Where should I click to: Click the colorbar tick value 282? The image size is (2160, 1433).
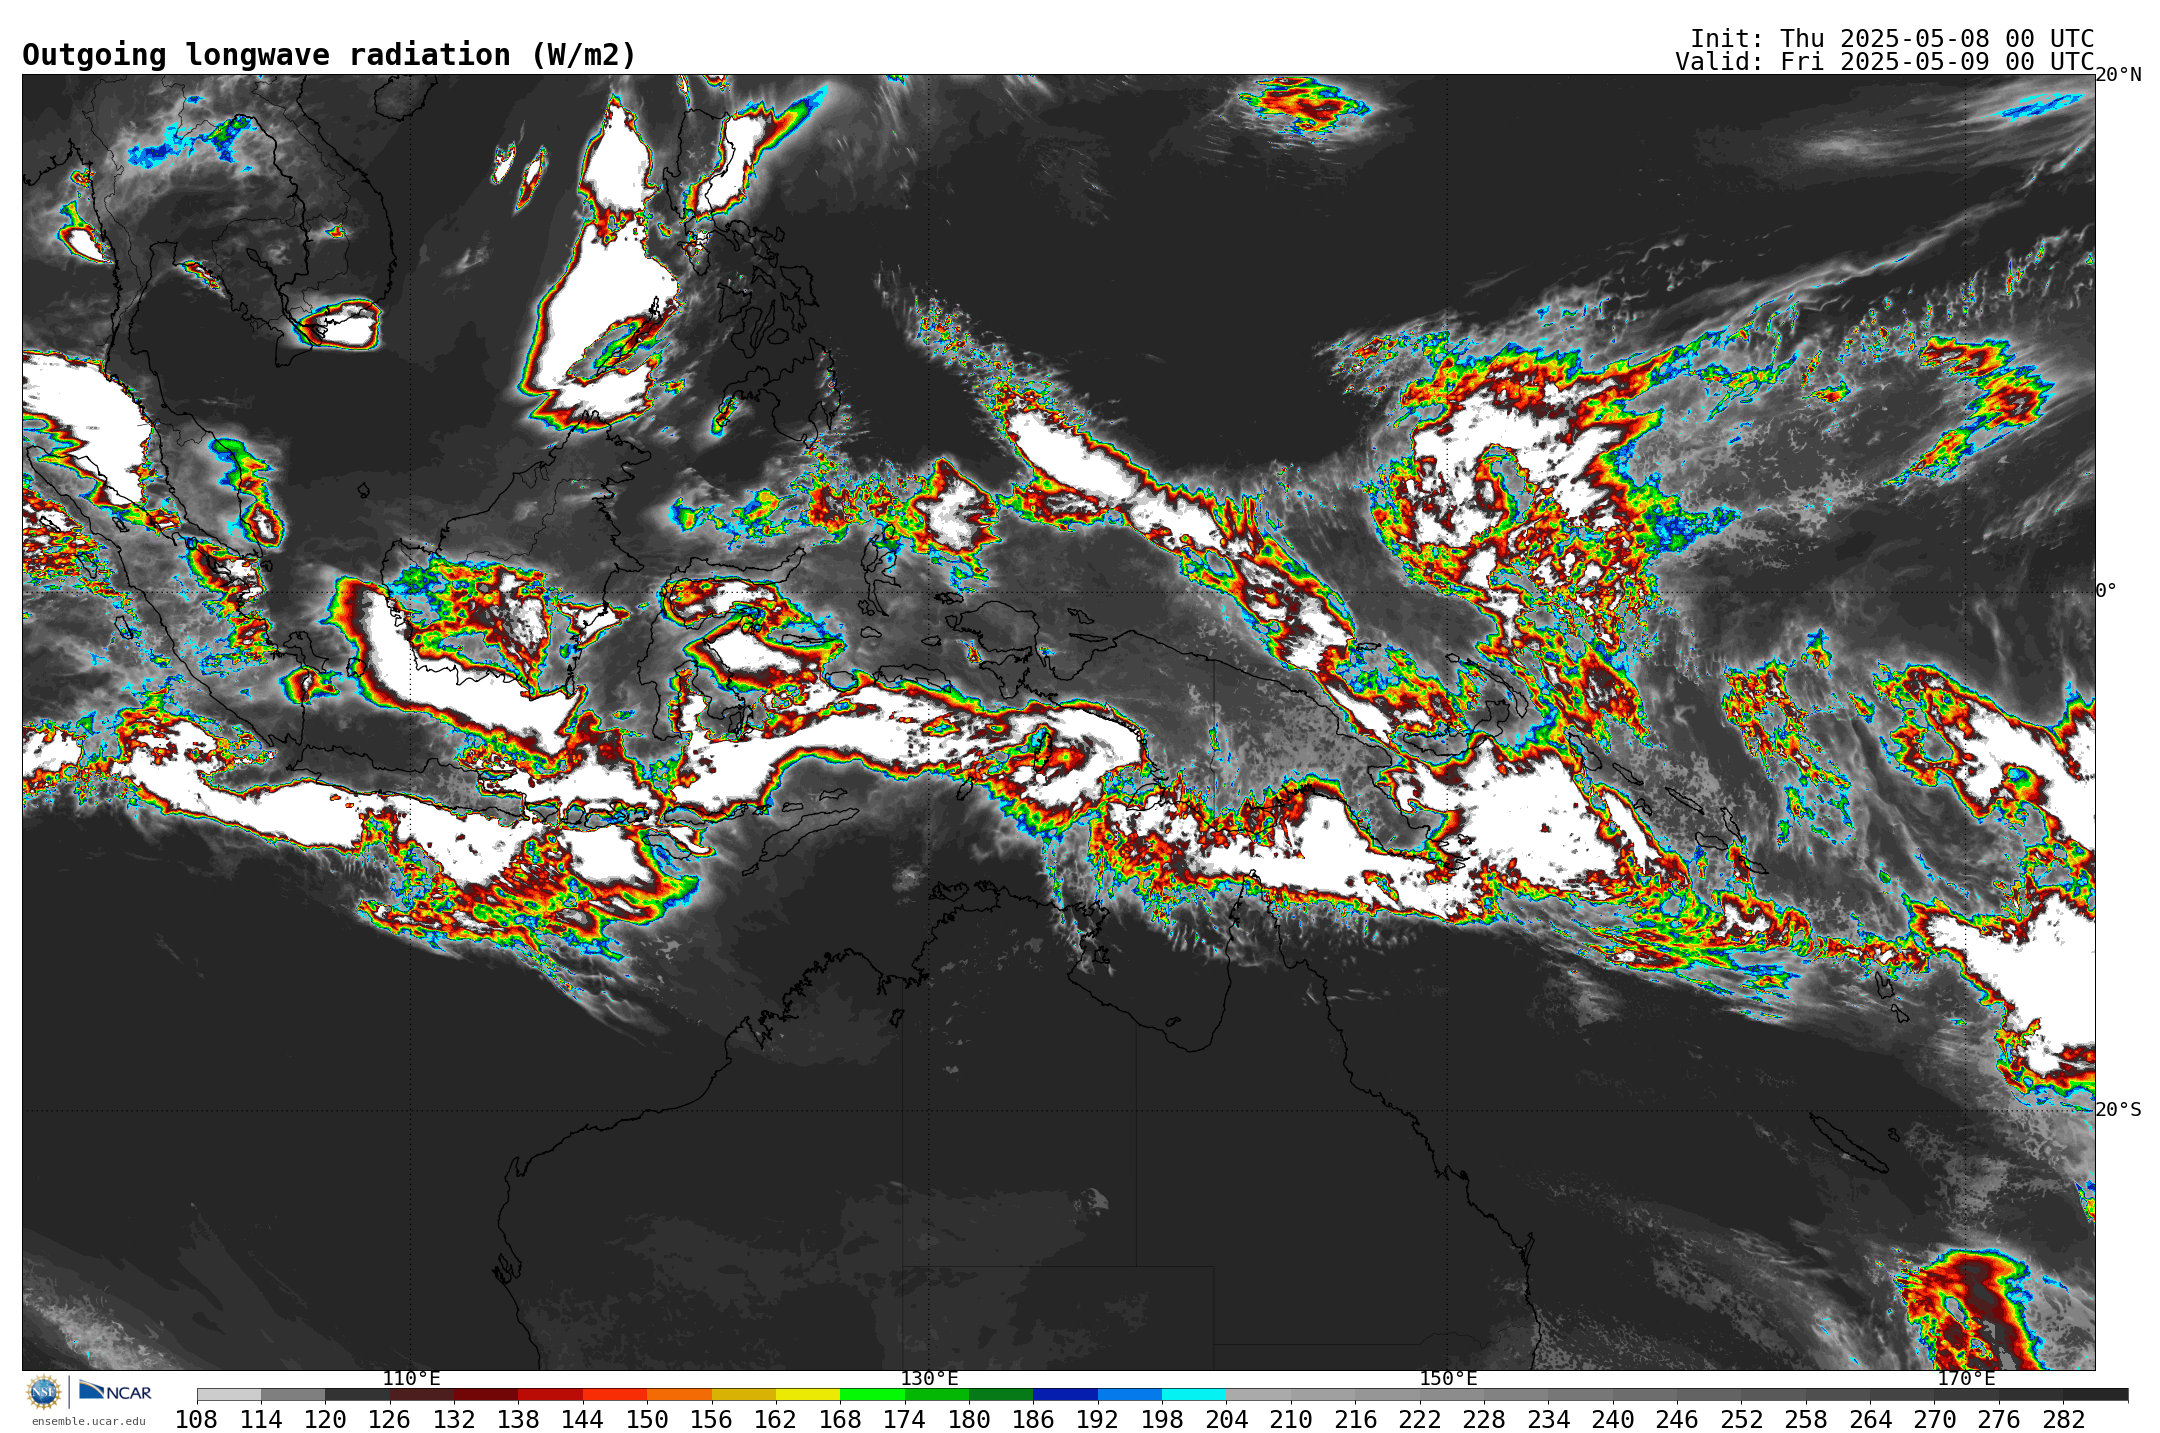(x=2063, y=1419)
